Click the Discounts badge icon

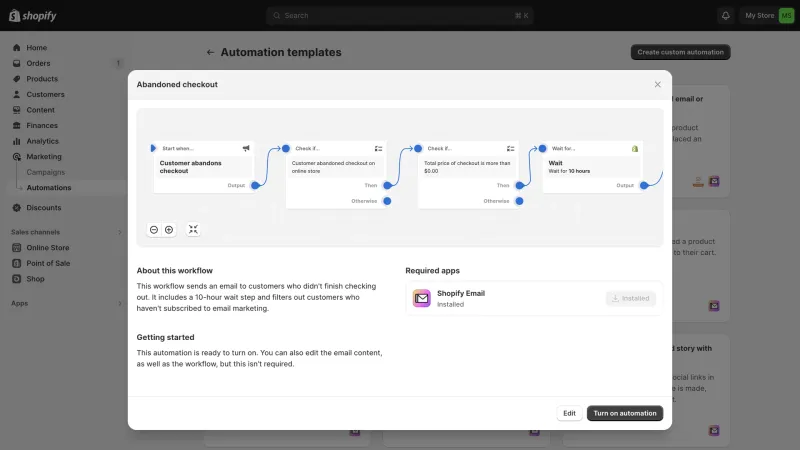click(x=16, y=208)
